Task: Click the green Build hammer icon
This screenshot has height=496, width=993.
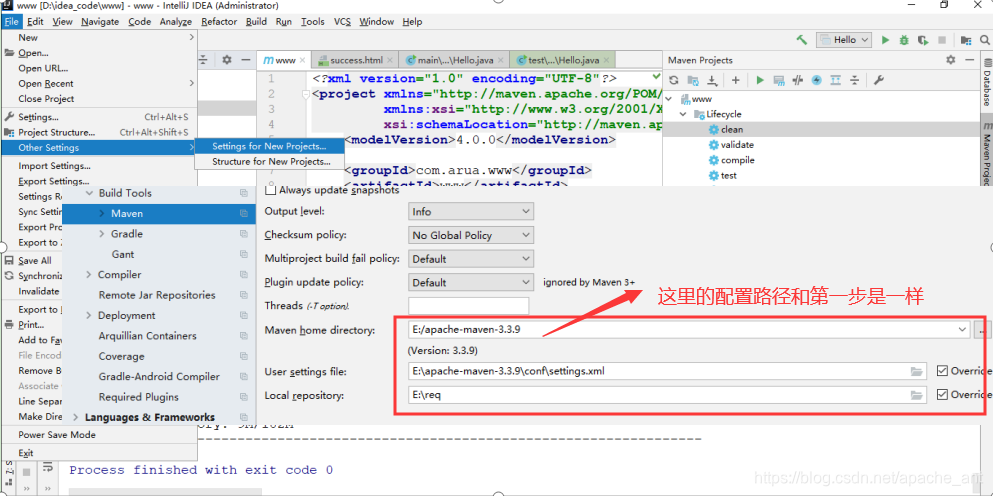Action: pyautogui.click(x=802, y=40)
